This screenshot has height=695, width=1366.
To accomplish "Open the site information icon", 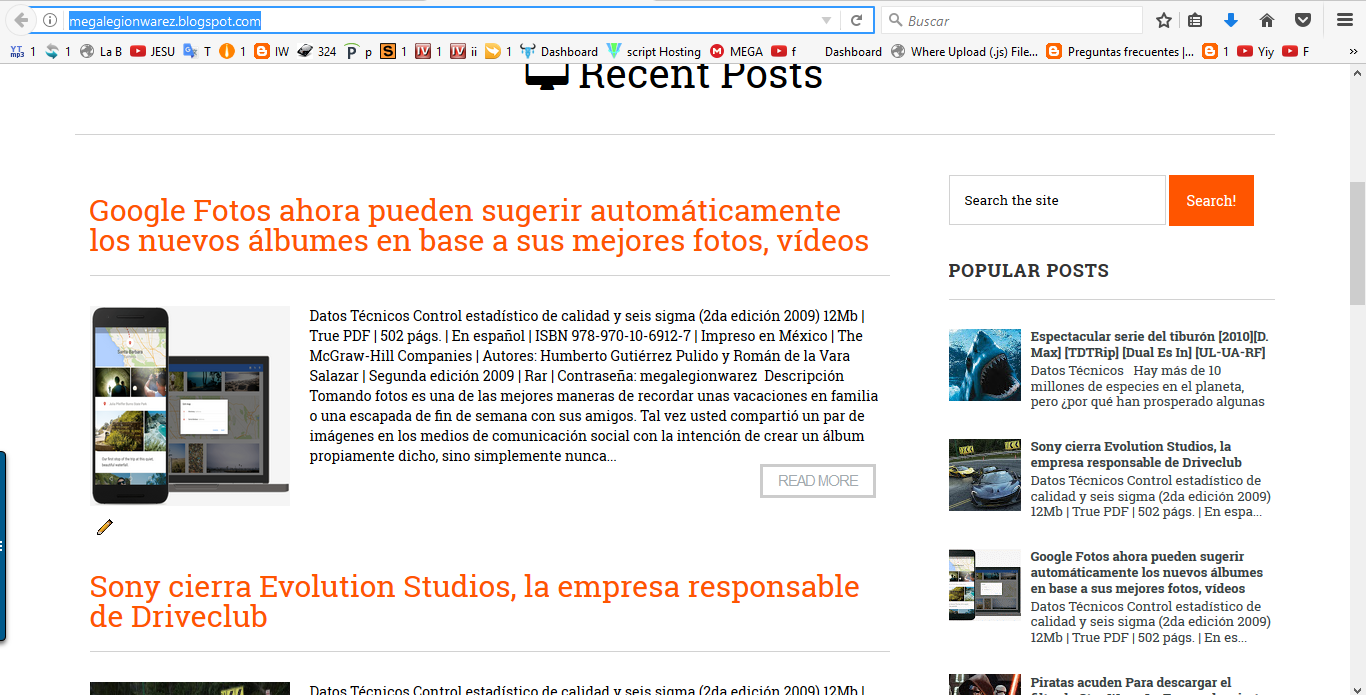I will pos(50,20).
